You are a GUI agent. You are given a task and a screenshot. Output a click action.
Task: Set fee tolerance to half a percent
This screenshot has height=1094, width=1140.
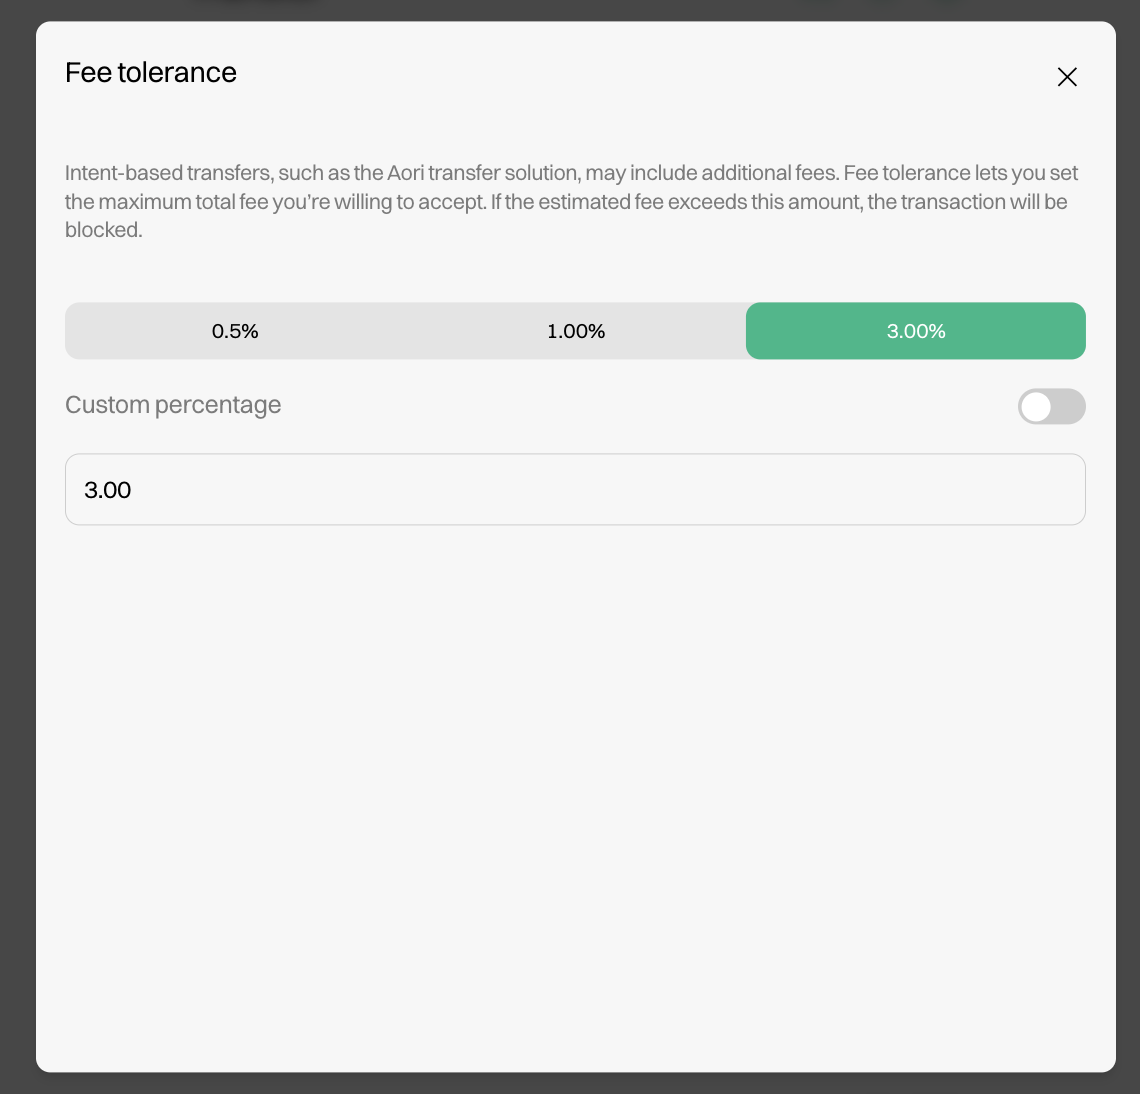pos(235,331)
